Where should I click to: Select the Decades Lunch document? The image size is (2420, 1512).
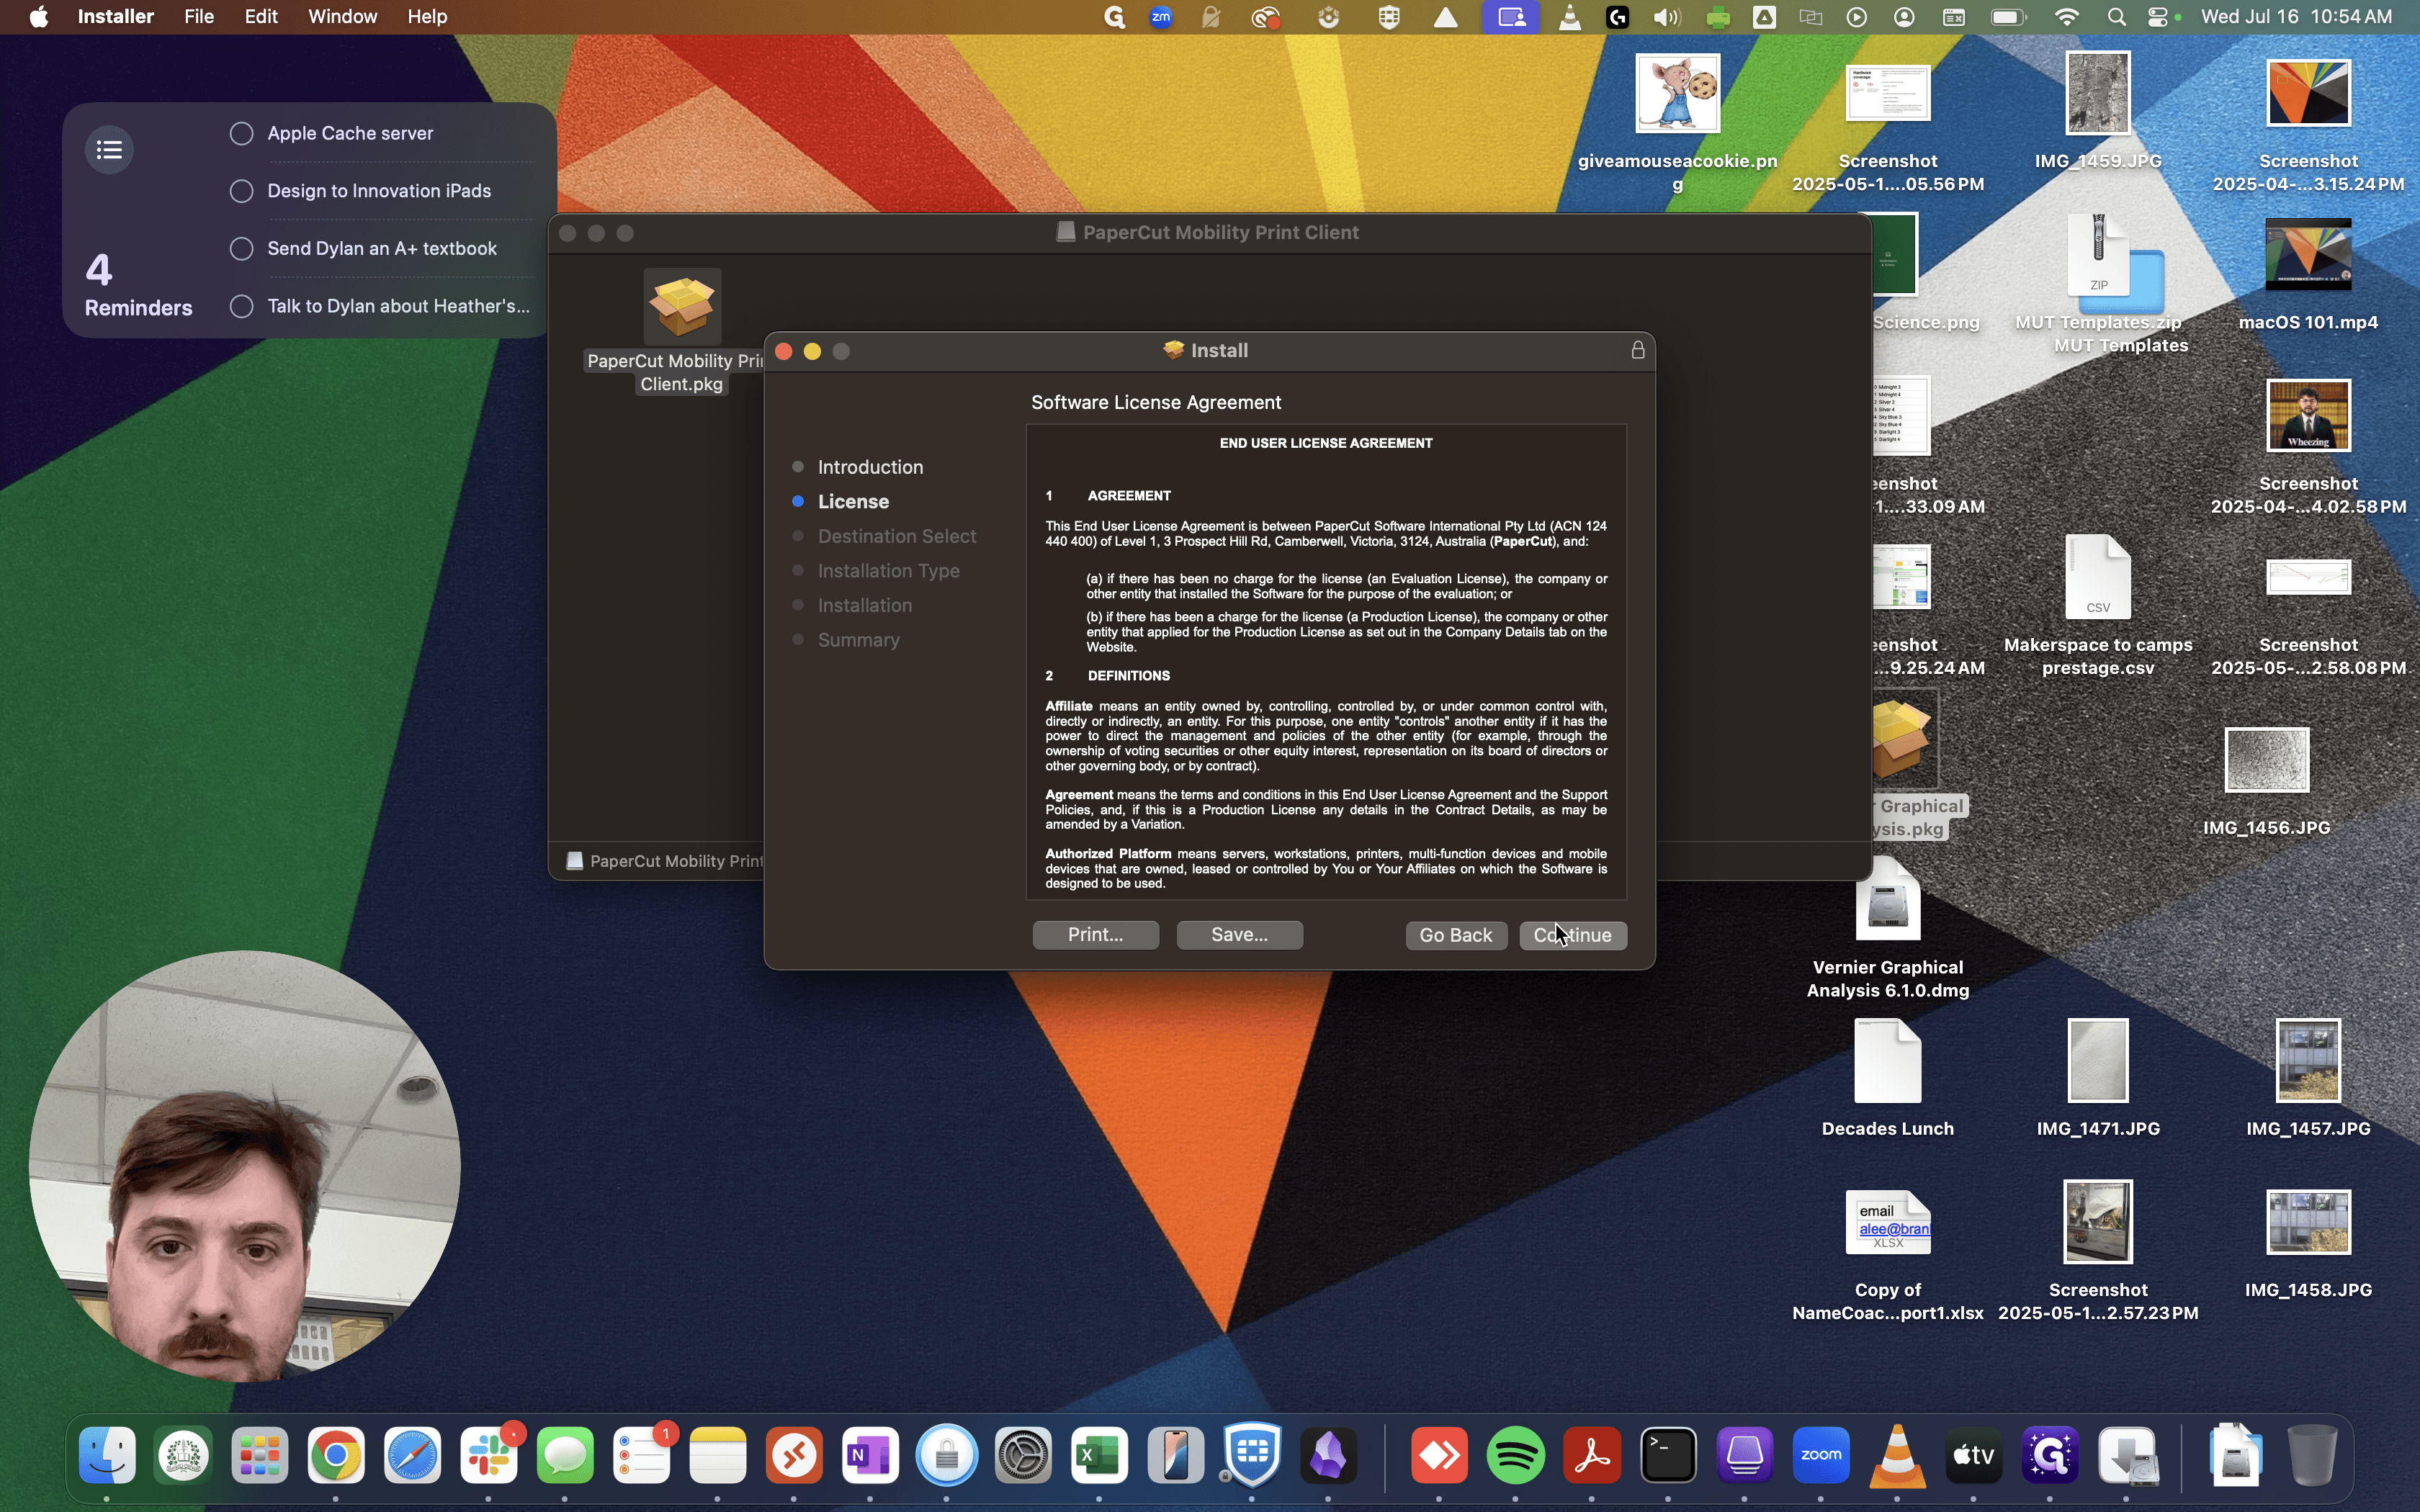(1888, 1061)
